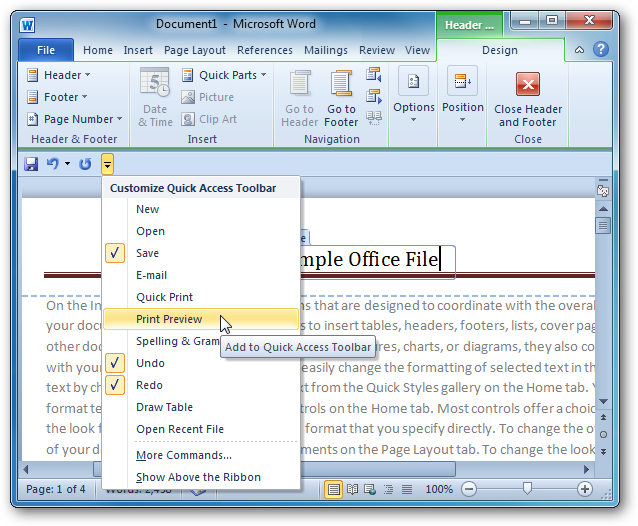Click the Next Page double-arrow button
638x526 pixels.
pyautogui.click(x=603, y=452)
